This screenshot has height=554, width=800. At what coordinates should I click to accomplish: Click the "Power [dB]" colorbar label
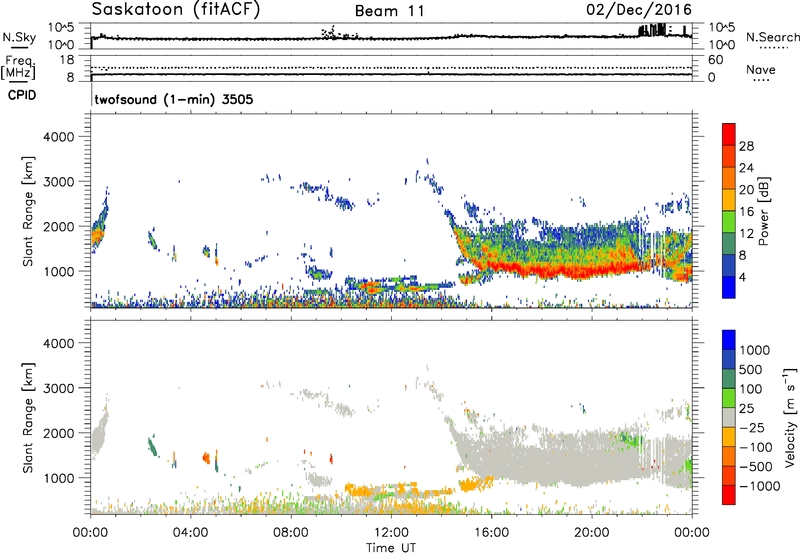tap(764, 211)
